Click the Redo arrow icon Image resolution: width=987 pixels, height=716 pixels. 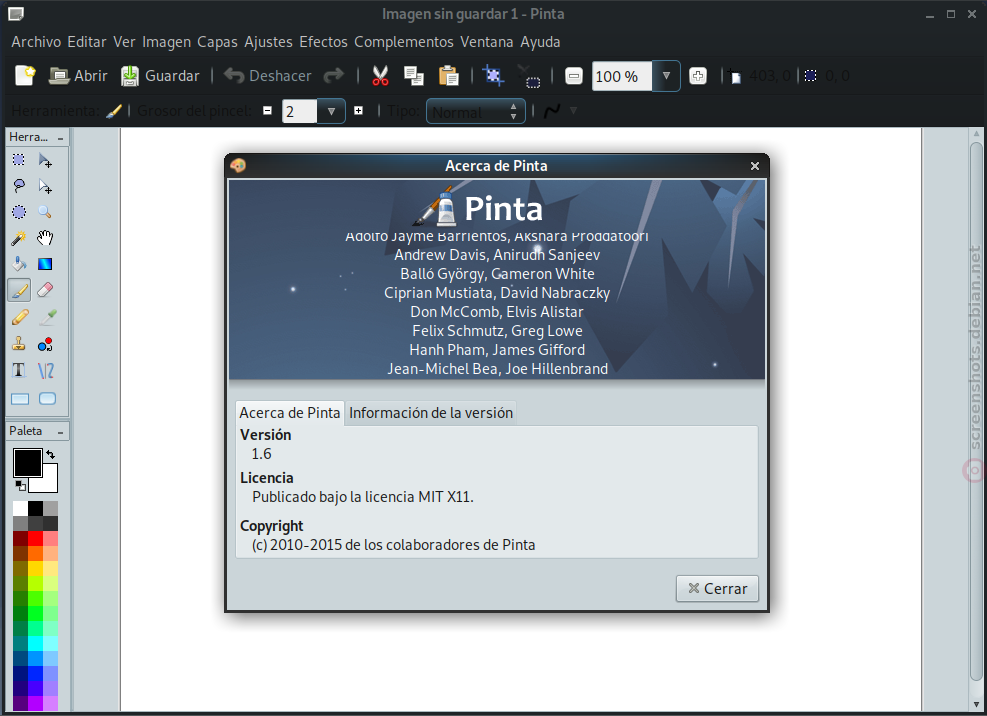(334, 76)
